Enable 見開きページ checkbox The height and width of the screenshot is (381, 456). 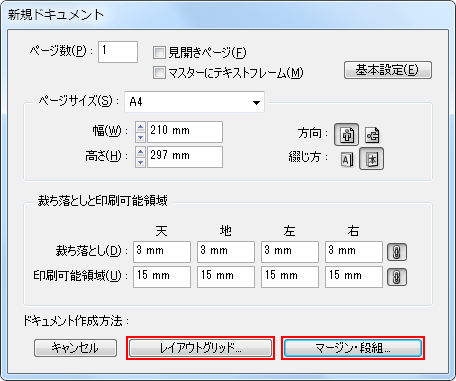pyautogui.click(x=159, y=52)
